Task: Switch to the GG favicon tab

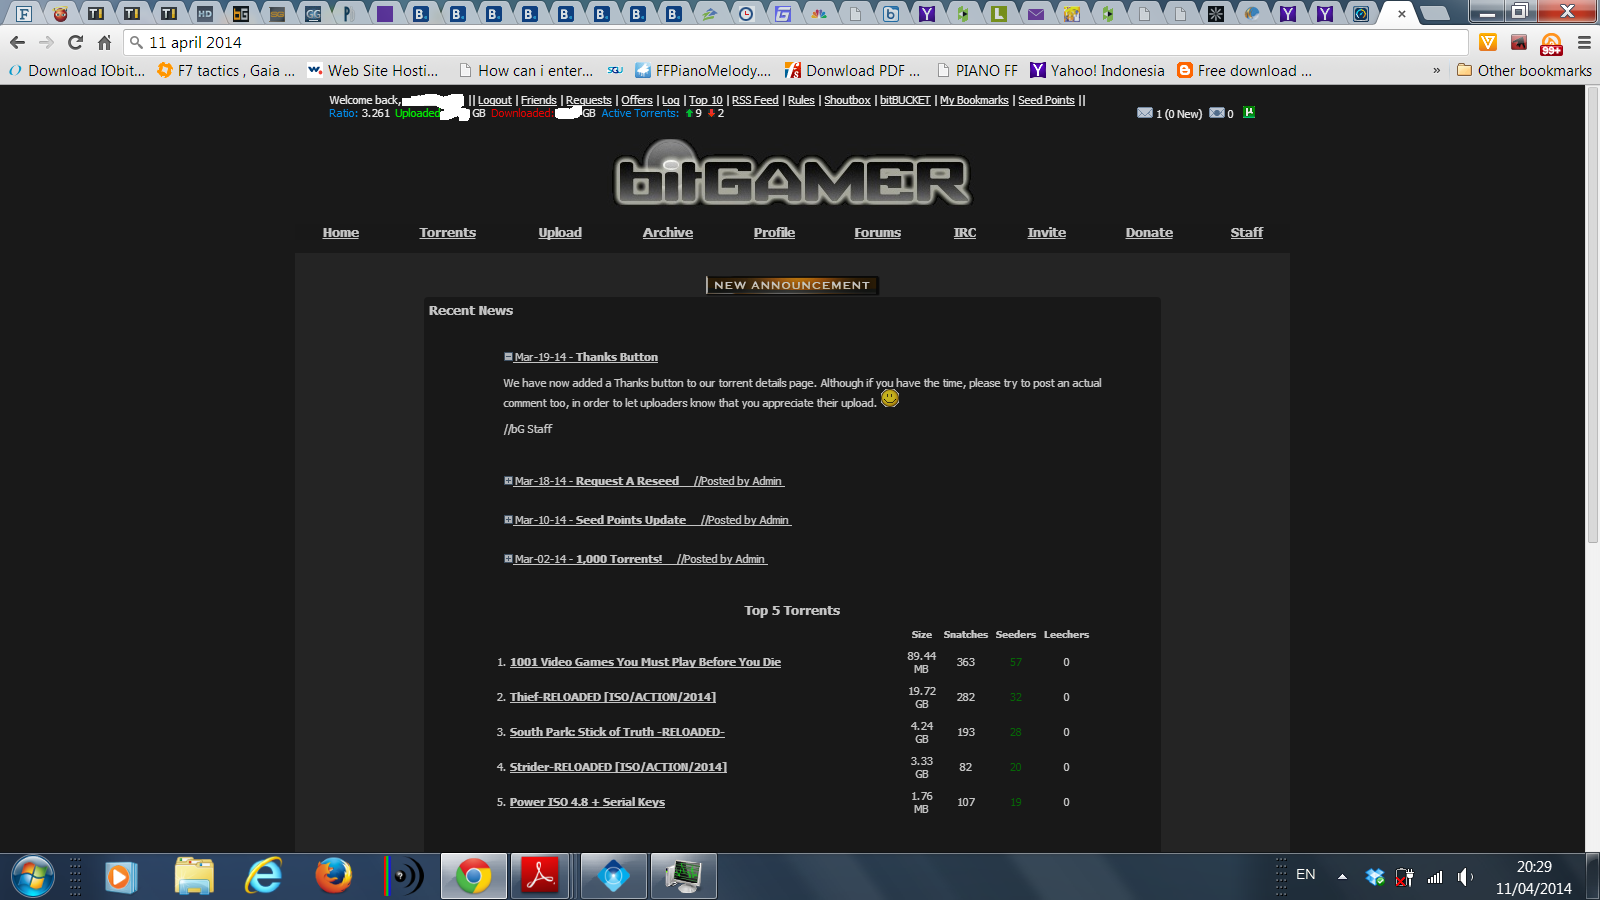Action: (313, 14)
